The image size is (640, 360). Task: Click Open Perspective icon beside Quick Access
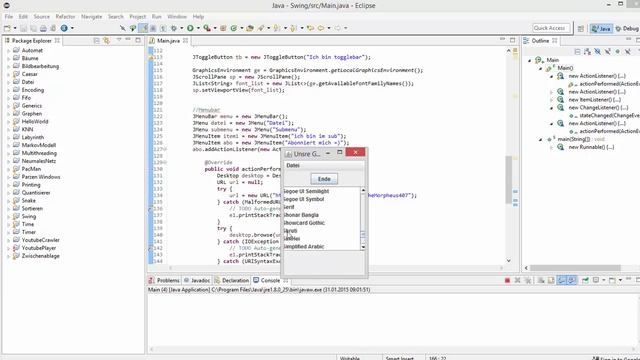581,29
